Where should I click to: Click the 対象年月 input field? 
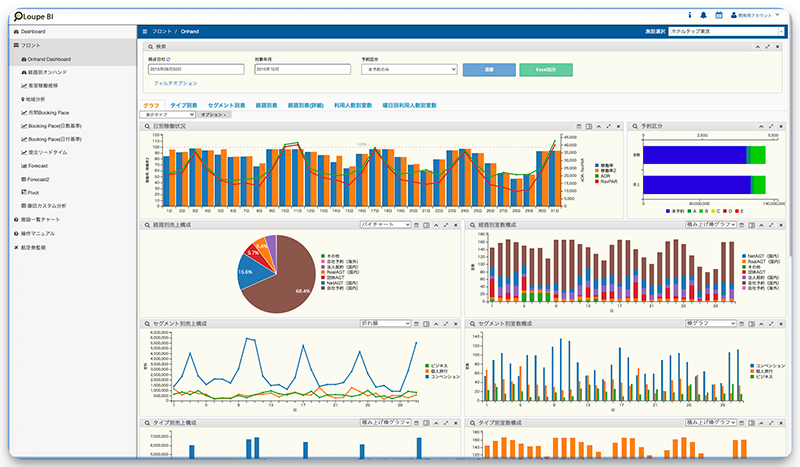302,69
